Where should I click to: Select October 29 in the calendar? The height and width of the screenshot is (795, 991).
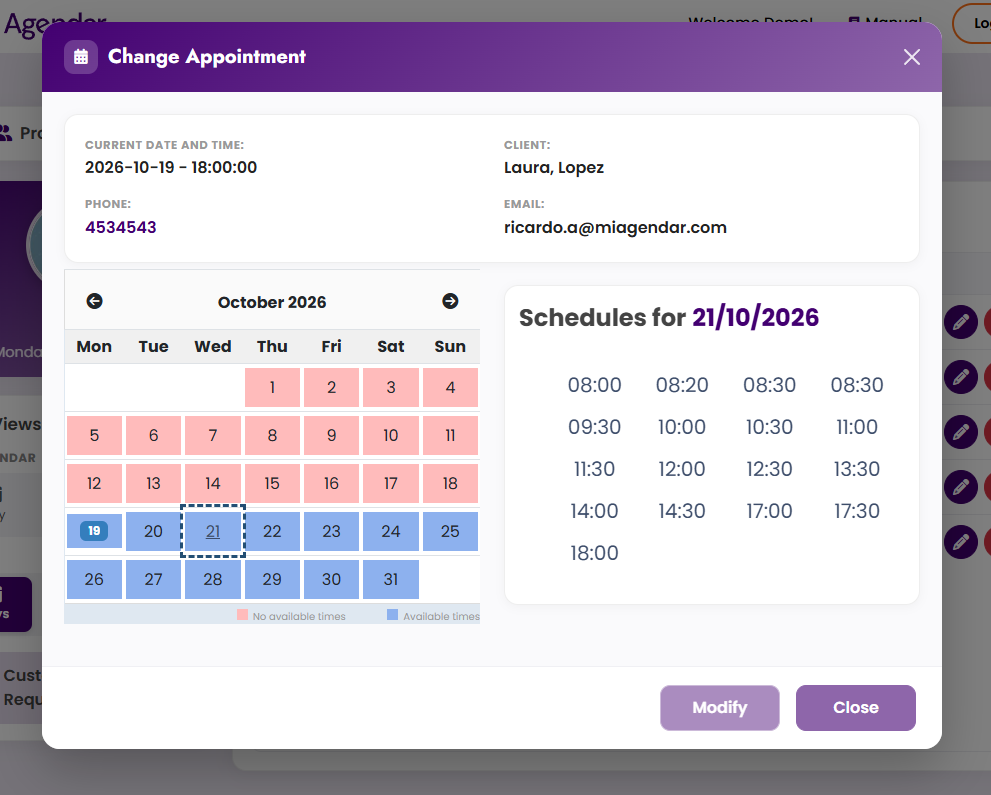click(272, 580)
